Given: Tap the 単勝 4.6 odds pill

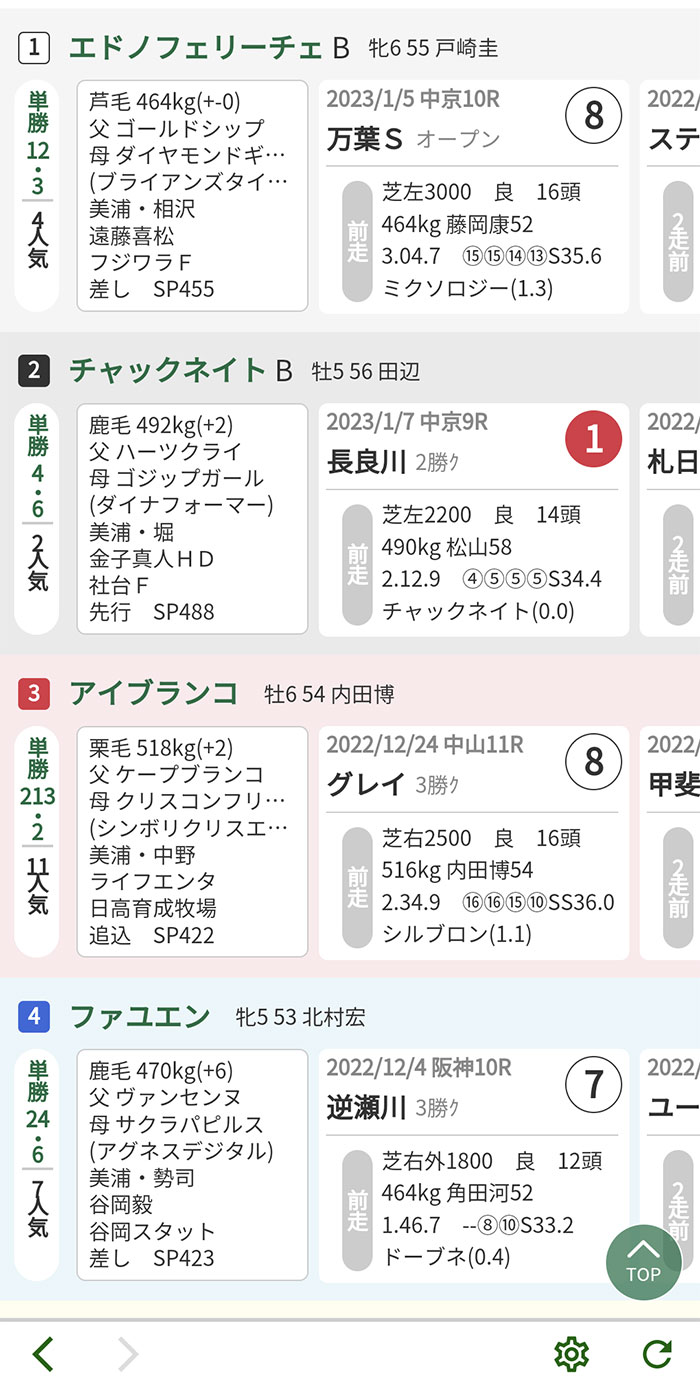Looking at the screenshot, I should pos(37,519).
